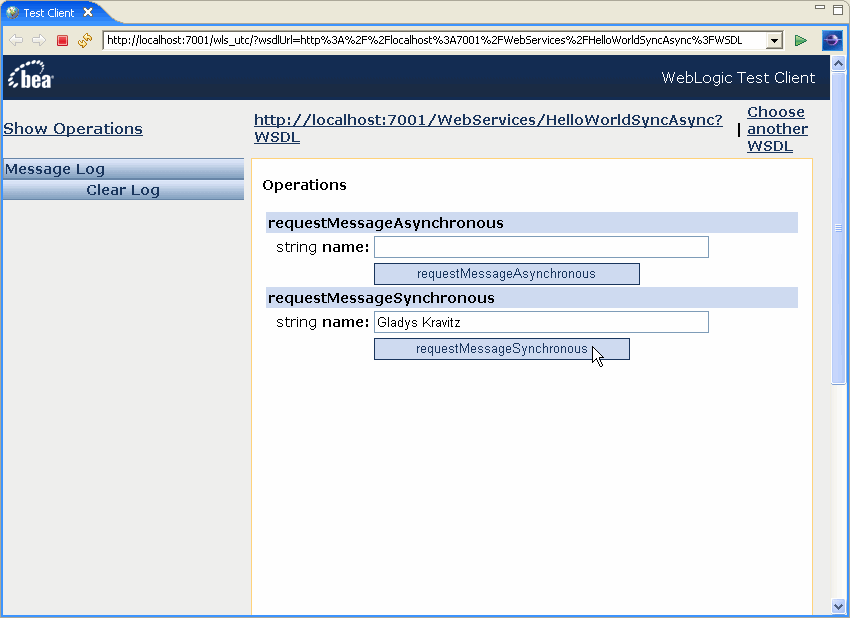Click the vertical scrollbar up arrow
Image resolution: width=850 pixels, height=618 pixels.
(838, 63)
